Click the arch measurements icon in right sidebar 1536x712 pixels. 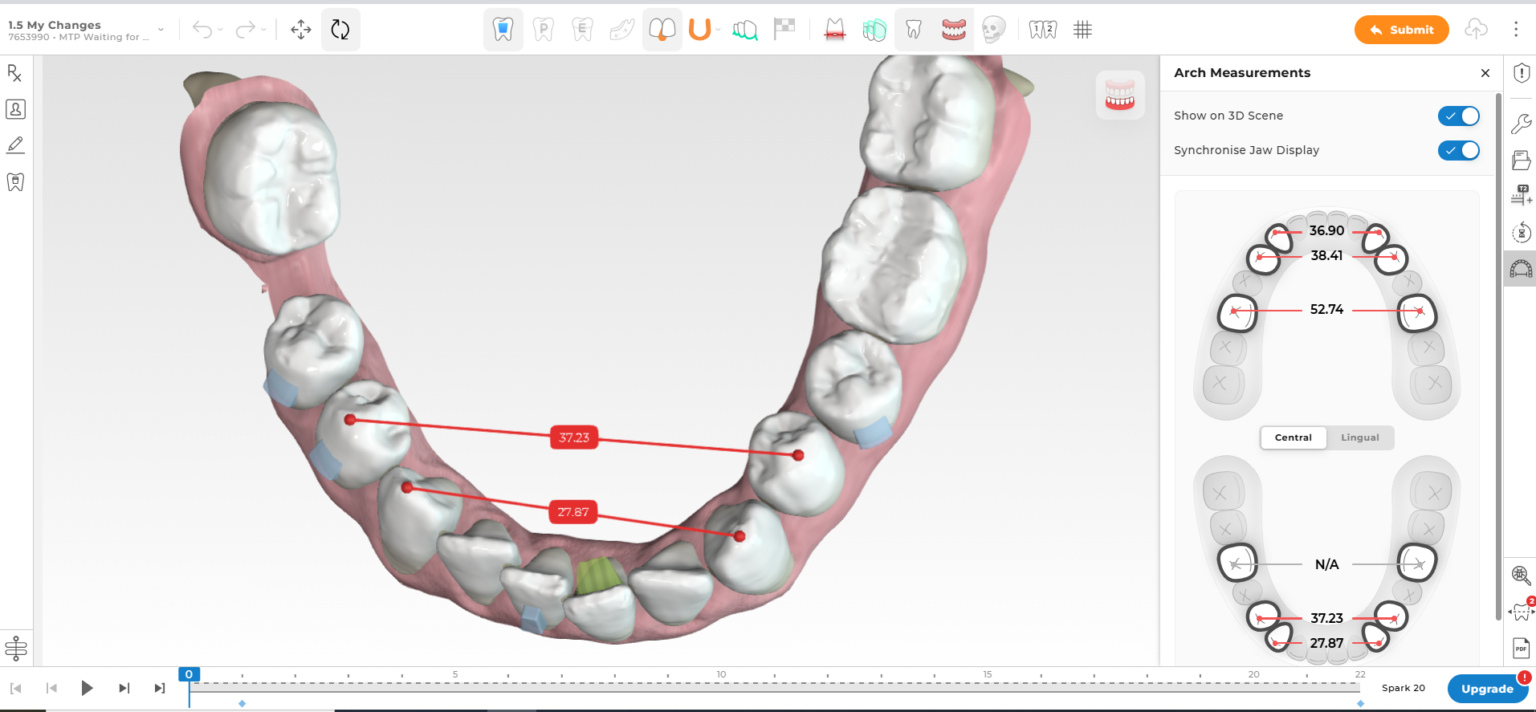click(1520, 268)
